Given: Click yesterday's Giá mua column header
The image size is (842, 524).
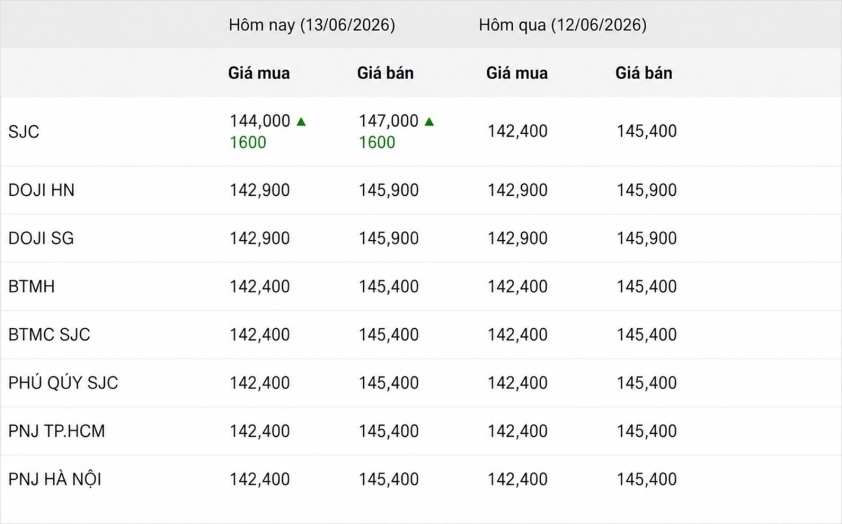Looking at the screenshot, I should 517,73.
